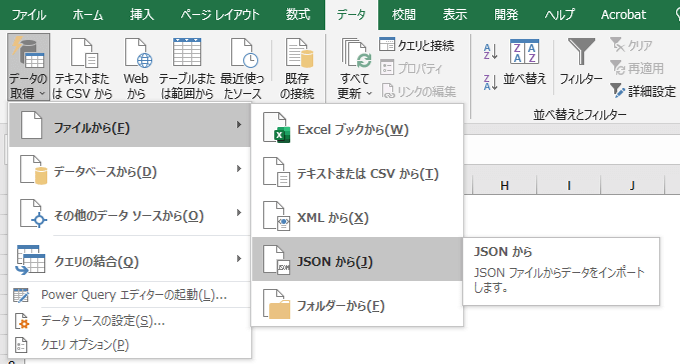Click the データ ソースの設定 gear icon
The width and height of the screenshot is (680, 364).
coord(21,321)
